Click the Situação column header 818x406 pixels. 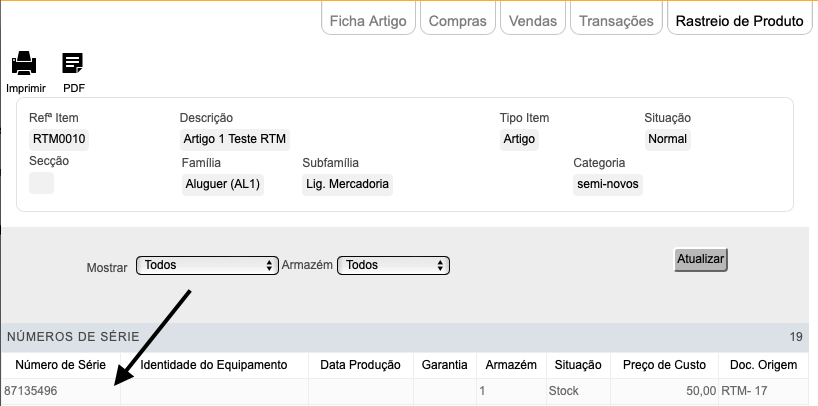pyautogui.click(x=578, y=365)
